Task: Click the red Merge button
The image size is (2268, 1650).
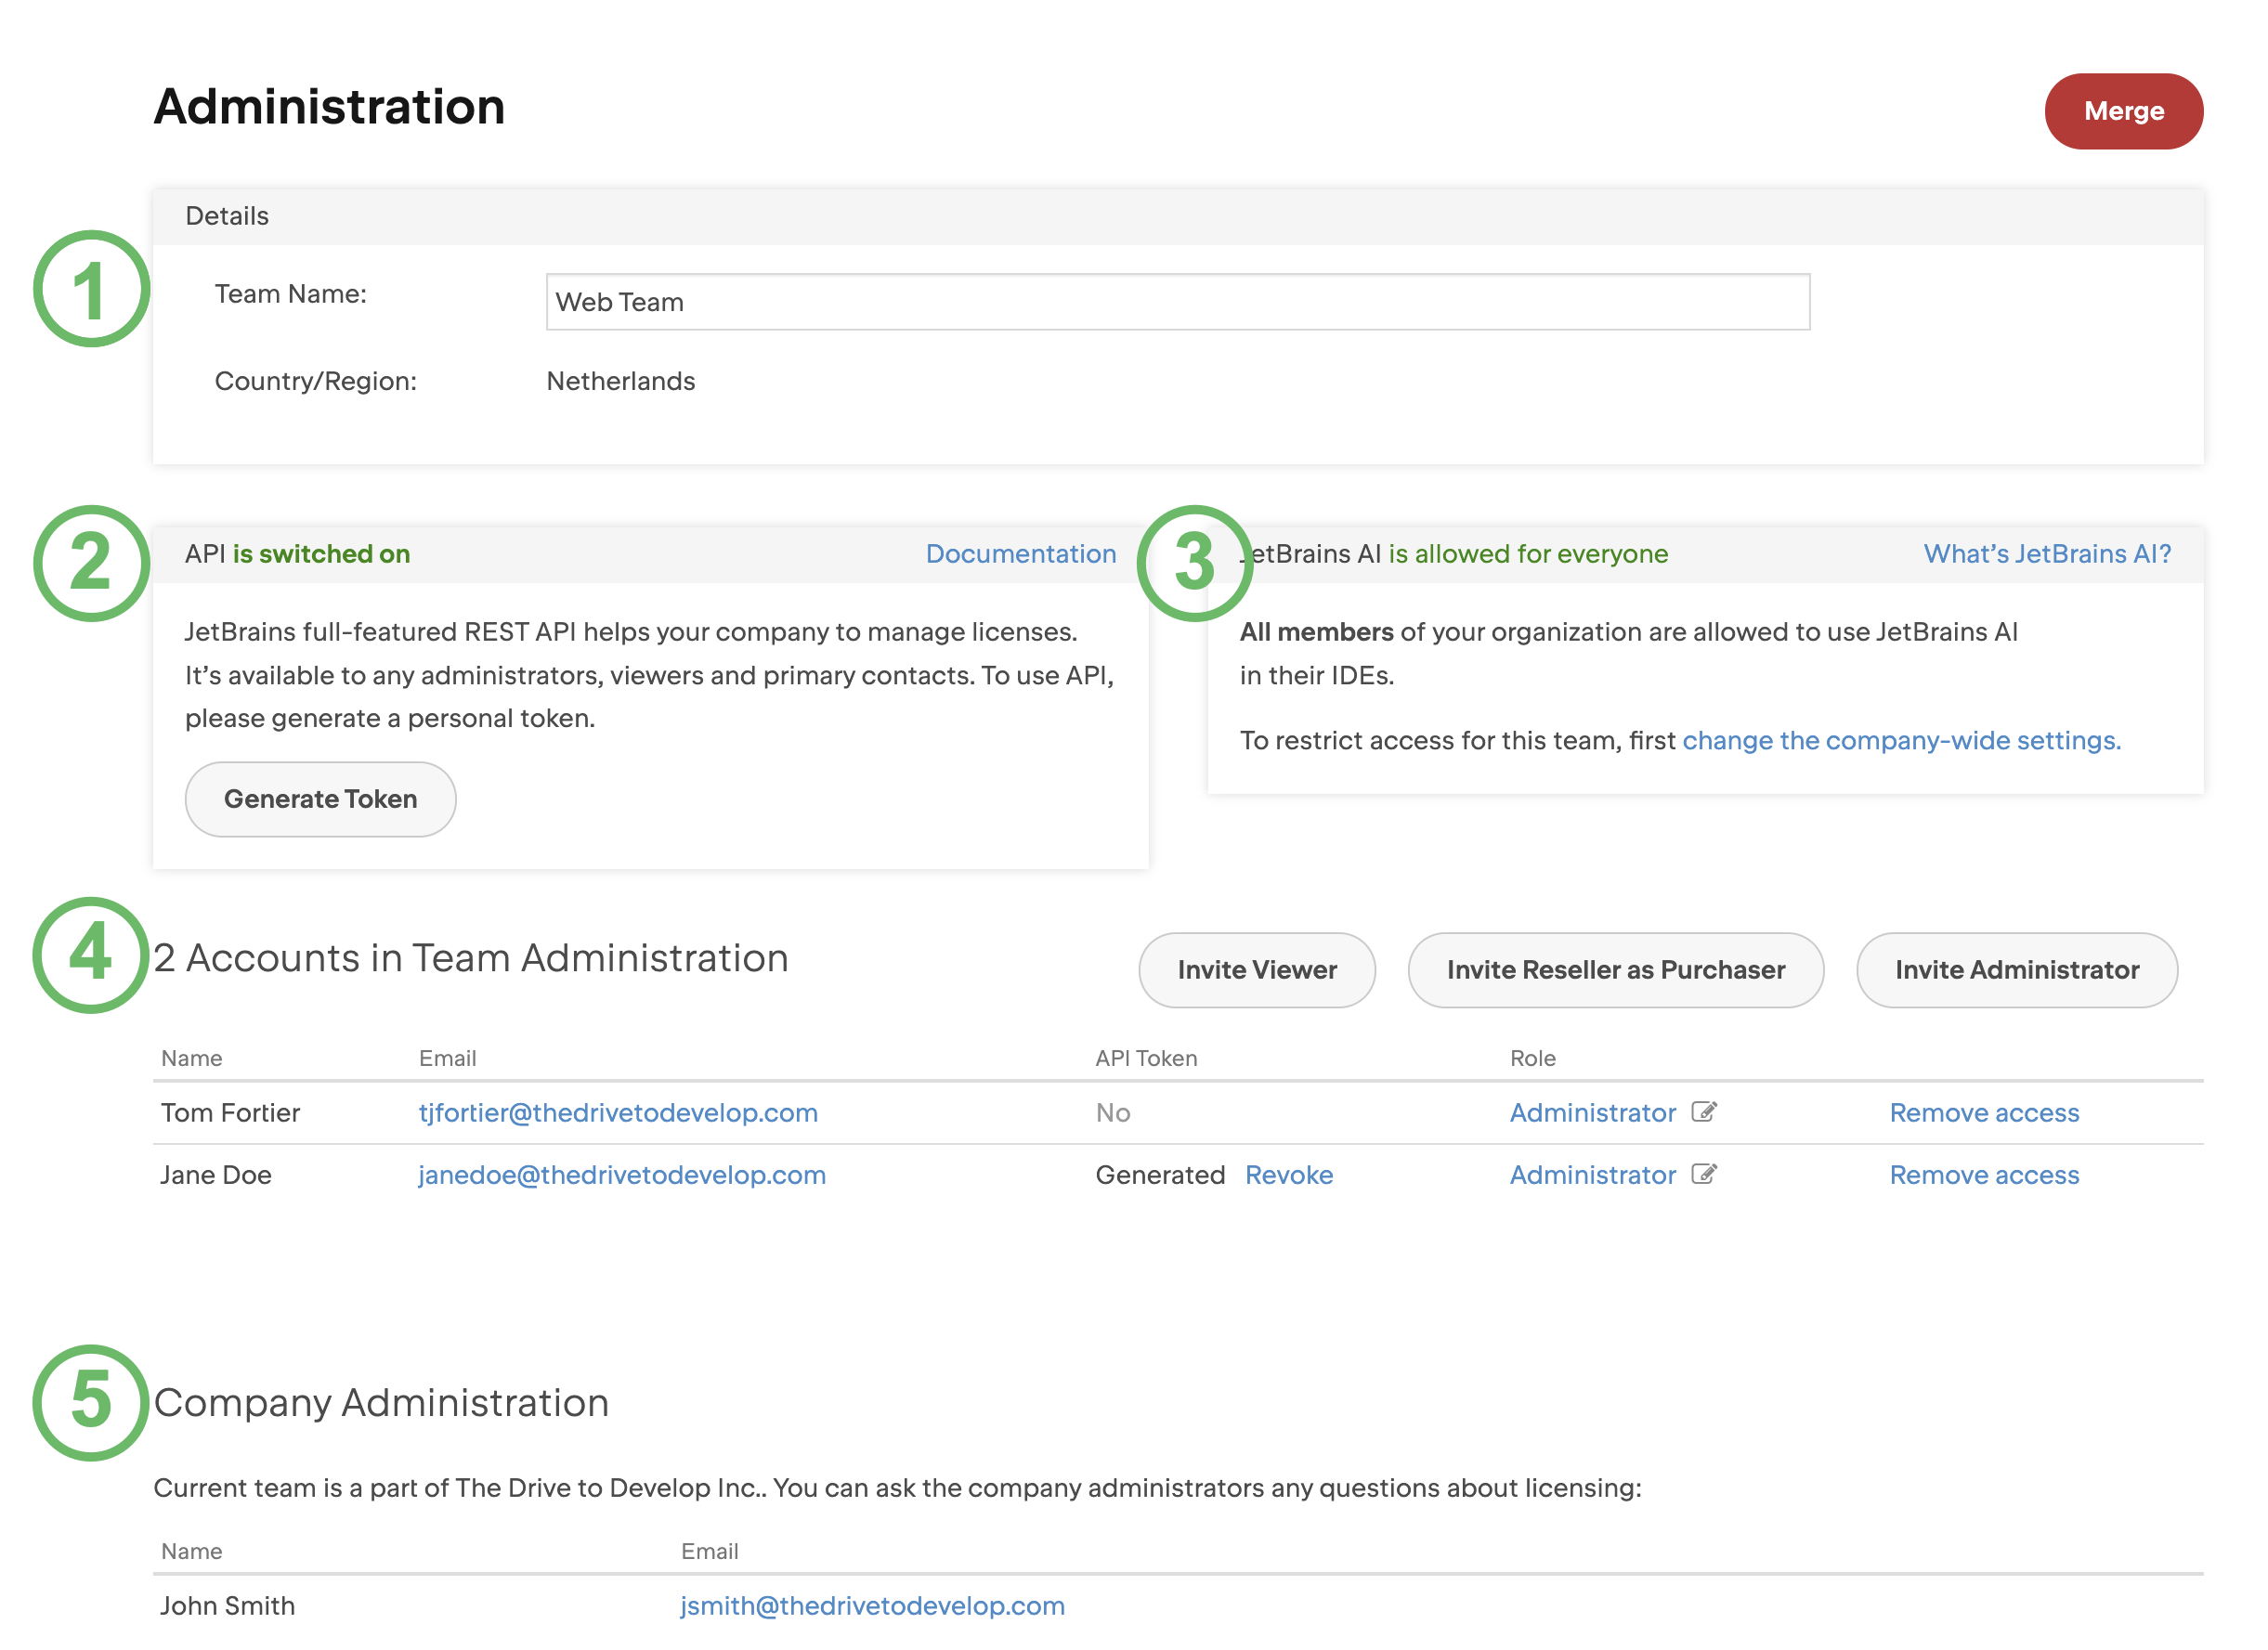Action: [2122, 111]
